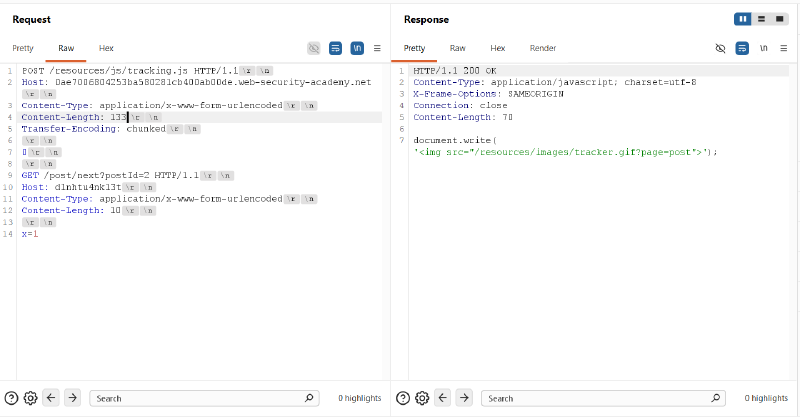Open the Request Hex tab
Screen dimensions: 800x417
[x=106, y=48]
